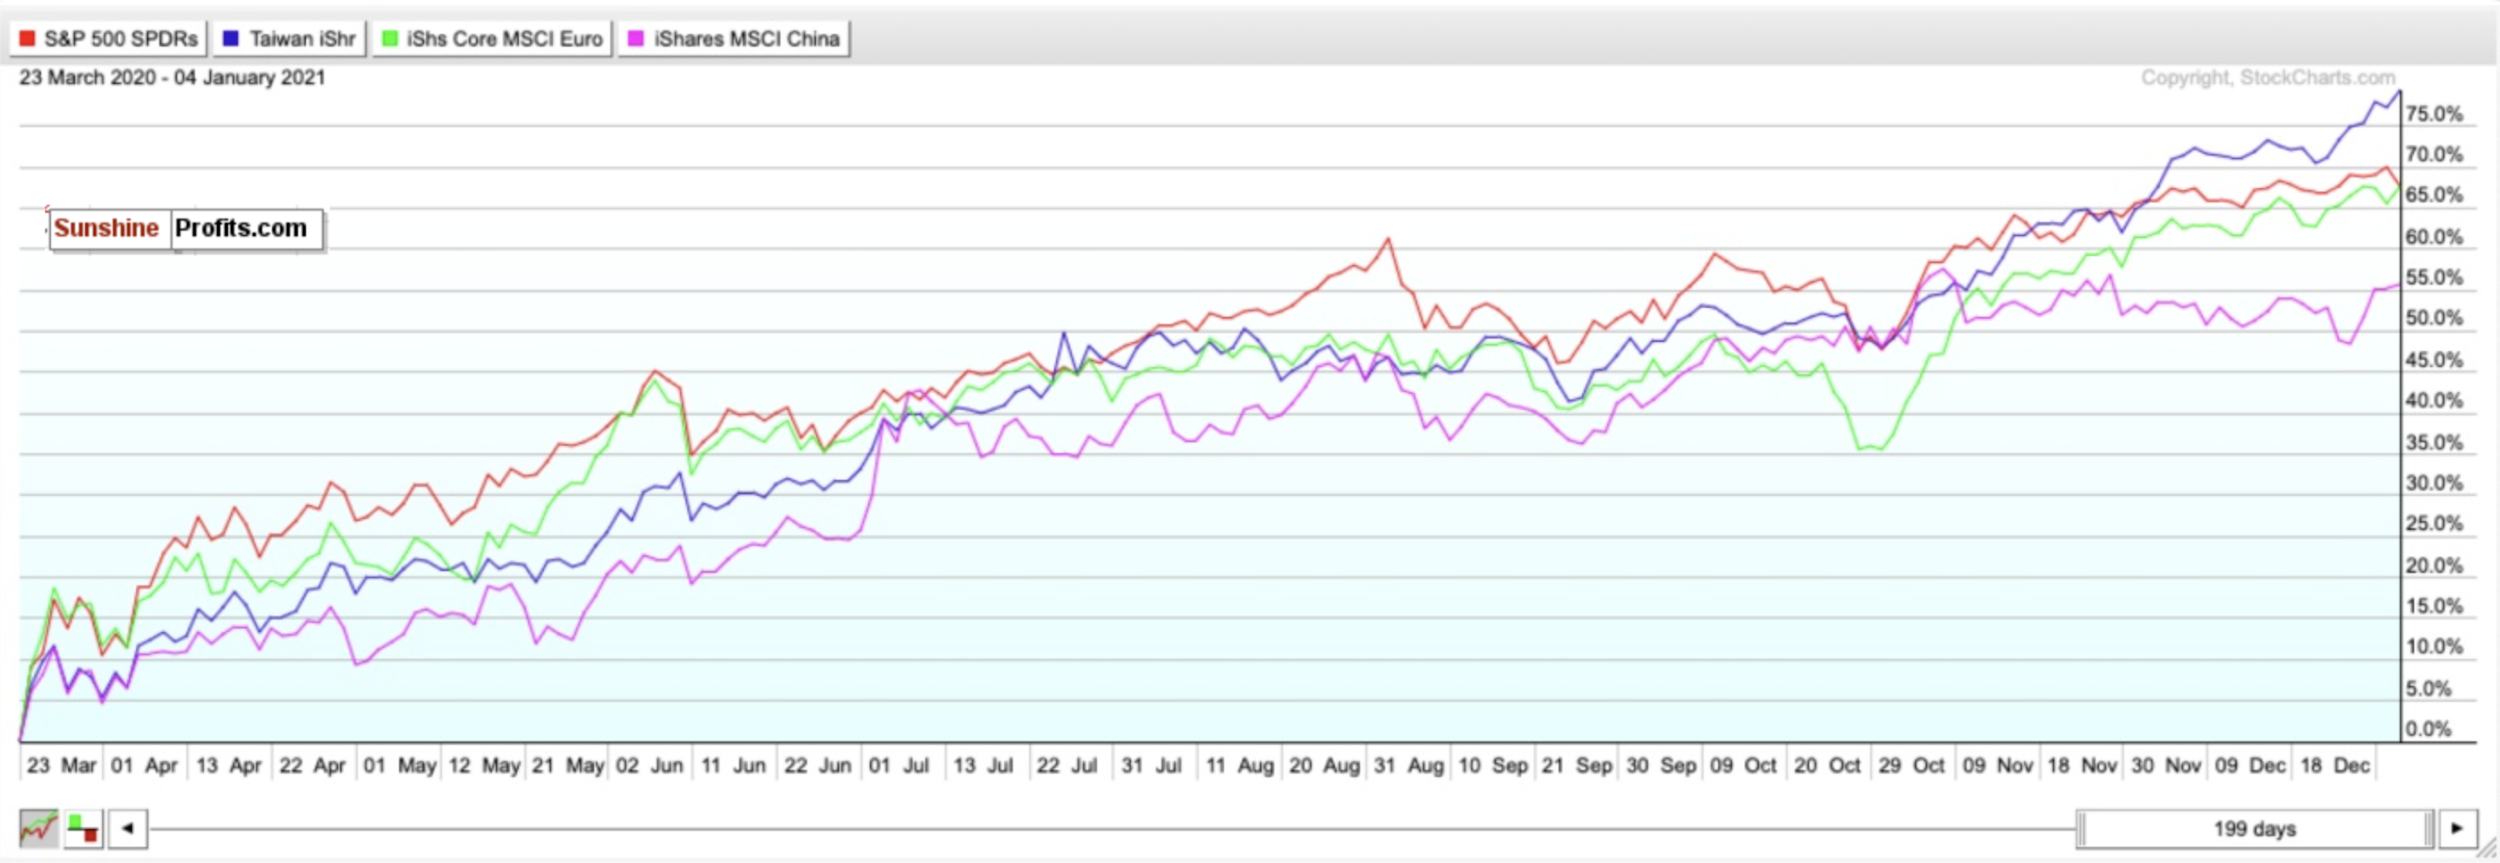Click the green iShs Core MSCI Euro square
Viewport: 2500px width, 863px height.
(x=390, y=39)
